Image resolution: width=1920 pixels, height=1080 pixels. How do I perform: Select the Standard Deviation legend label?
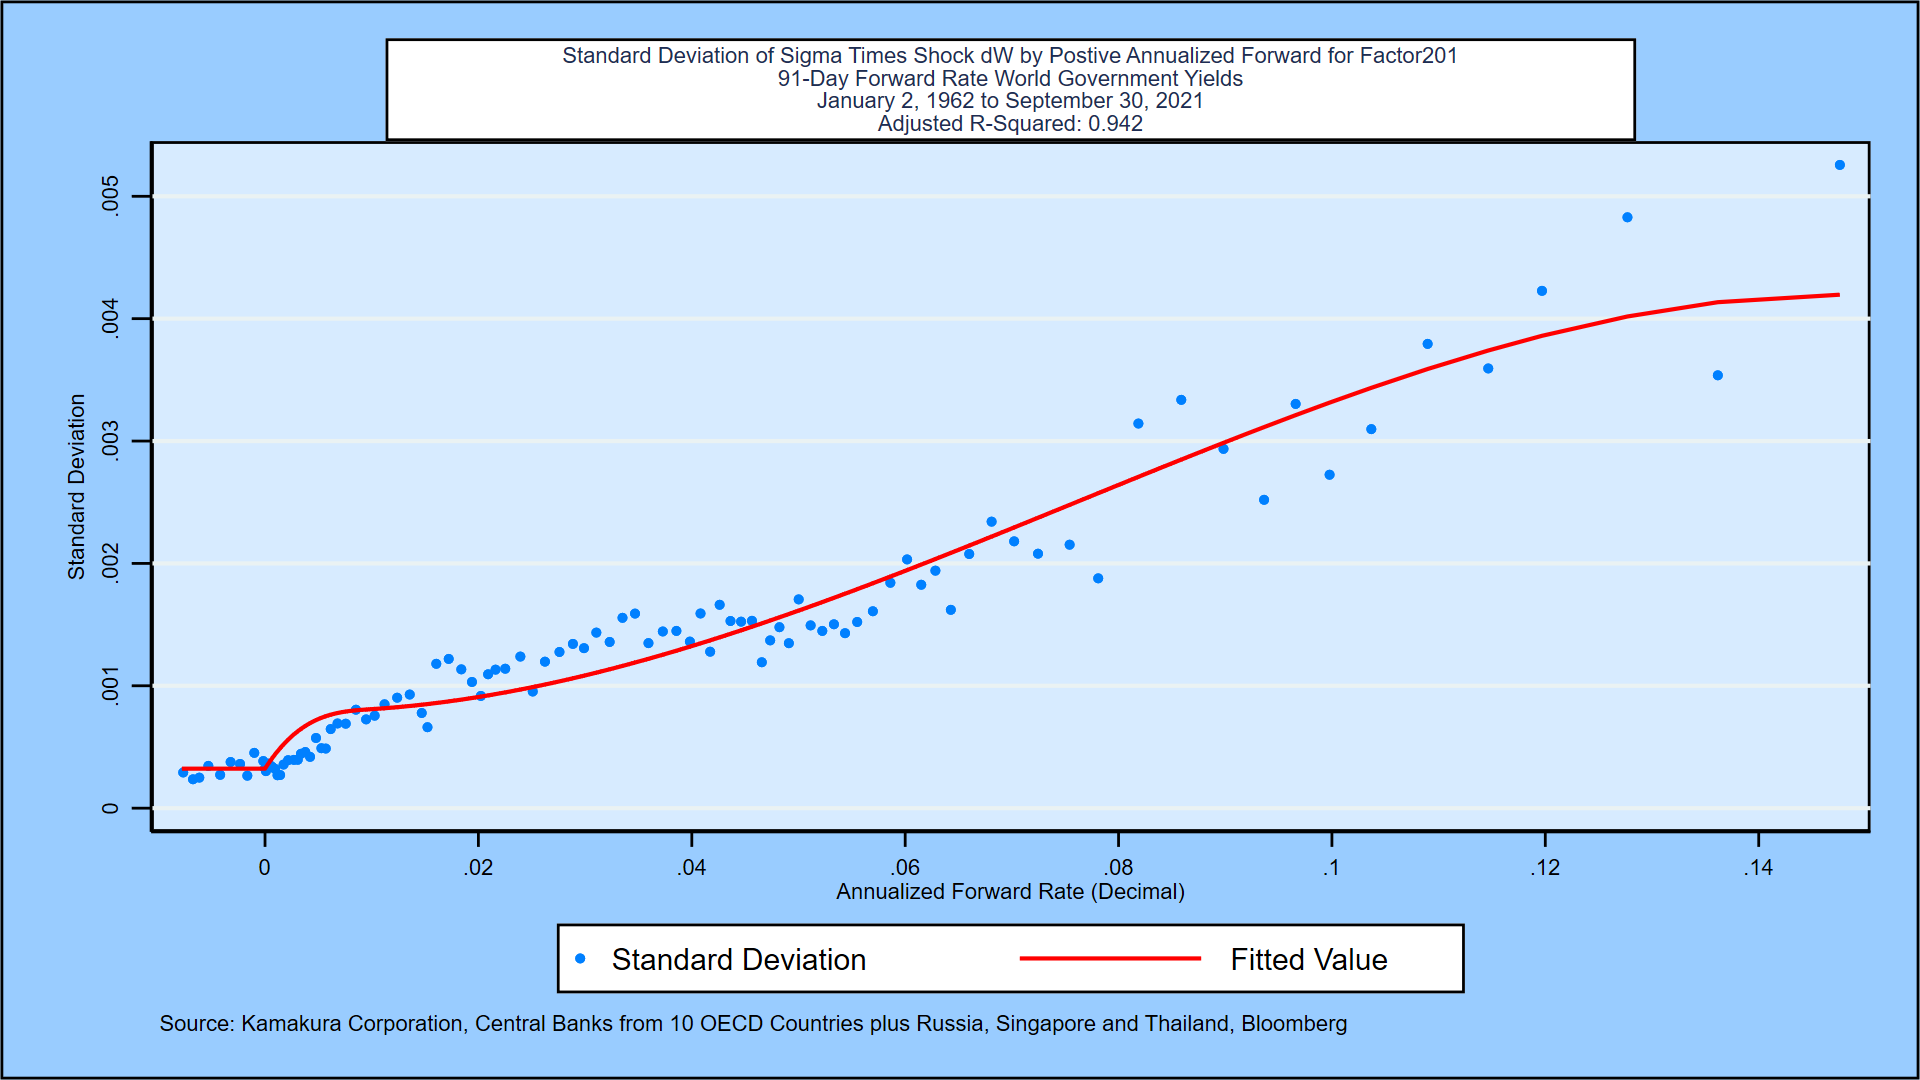click(x=739, y=960)
